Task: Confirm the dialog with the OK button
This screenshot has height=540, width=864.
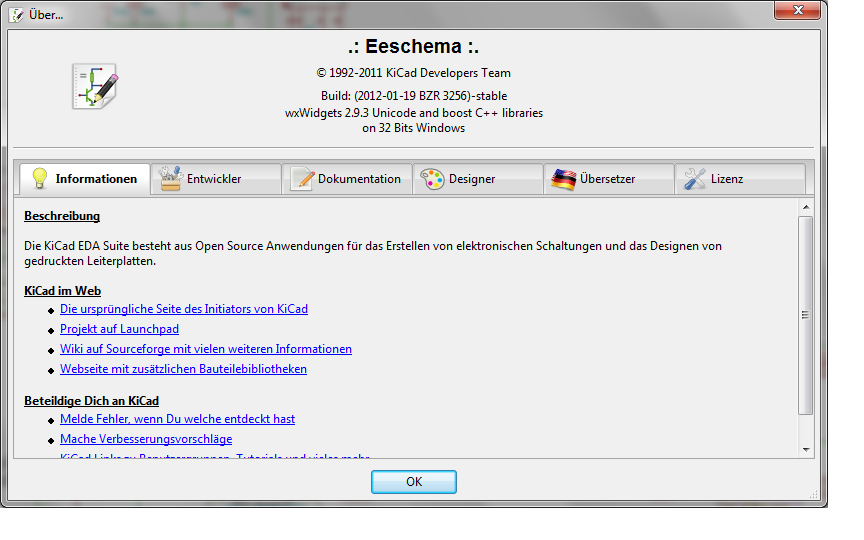Action: tap(414, 482)
